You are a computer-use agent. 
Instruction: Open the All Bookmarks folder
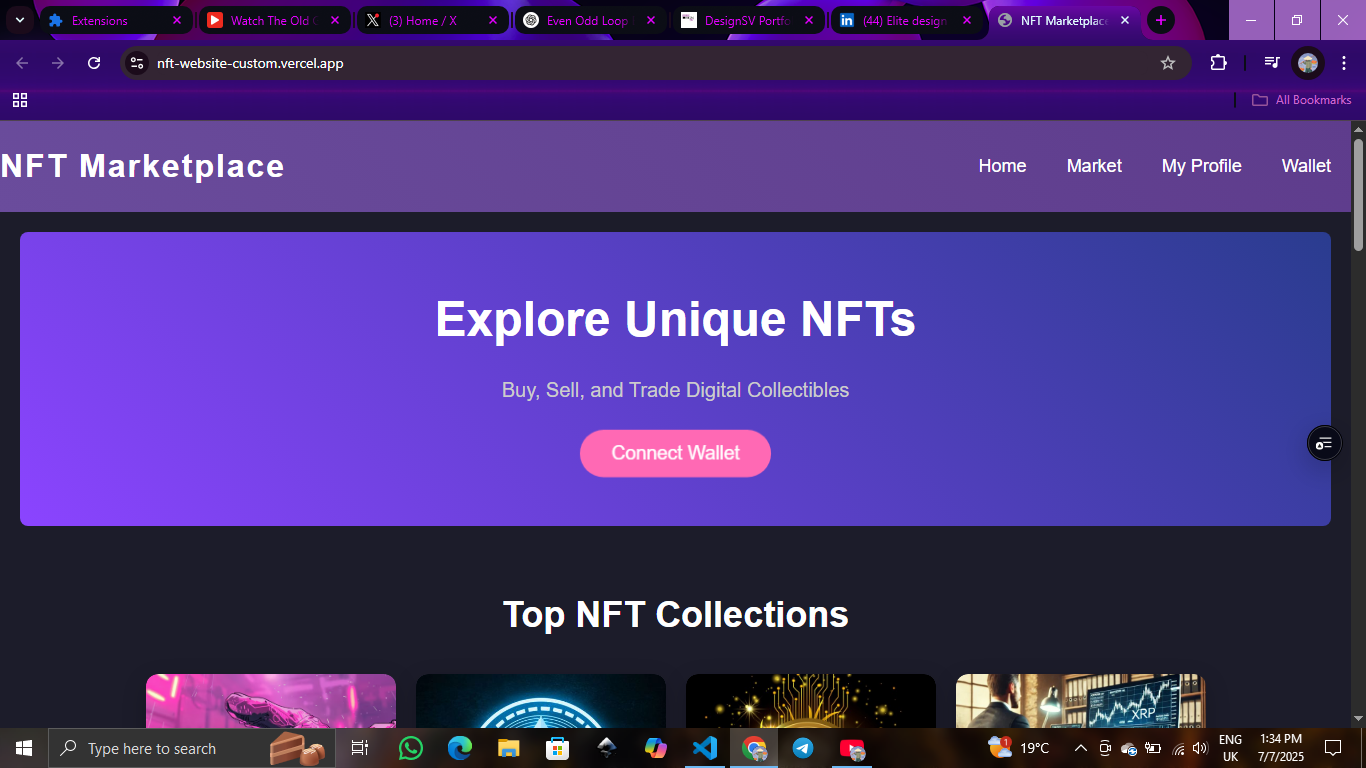[1302, 100]
